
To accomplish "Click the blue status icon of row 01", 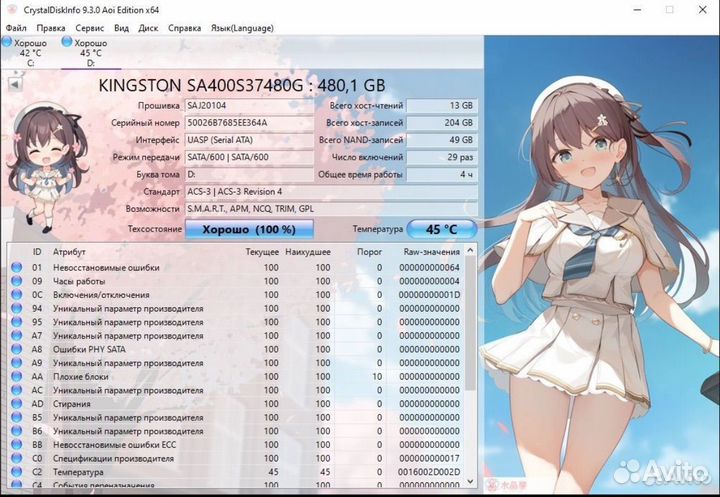I will tap(17, 267).
